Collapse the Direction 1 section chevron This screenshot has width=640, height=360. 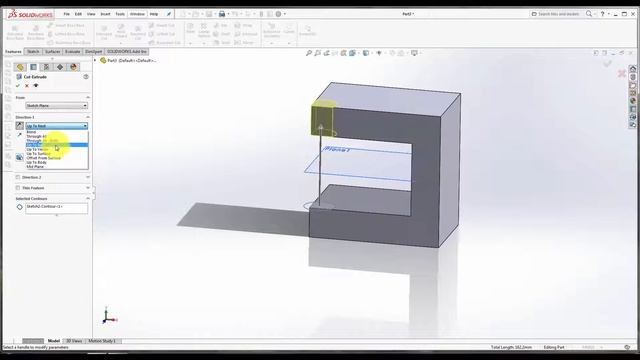point(88,117)
